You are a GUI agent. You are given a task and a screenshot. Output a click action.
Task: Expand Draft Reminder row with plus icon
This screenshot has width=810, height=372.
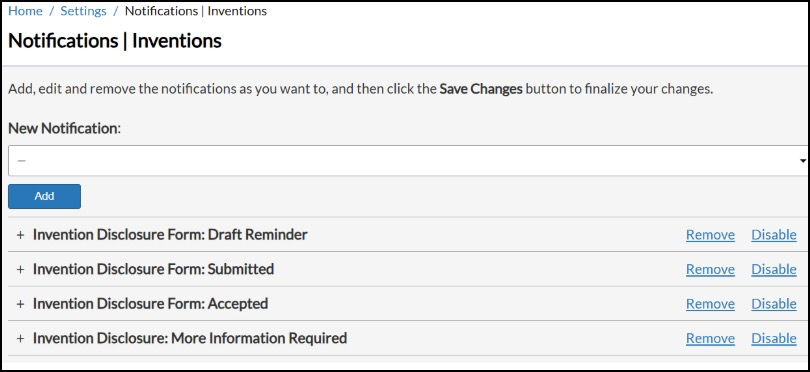pyautogui.click(x=20, y=235)
